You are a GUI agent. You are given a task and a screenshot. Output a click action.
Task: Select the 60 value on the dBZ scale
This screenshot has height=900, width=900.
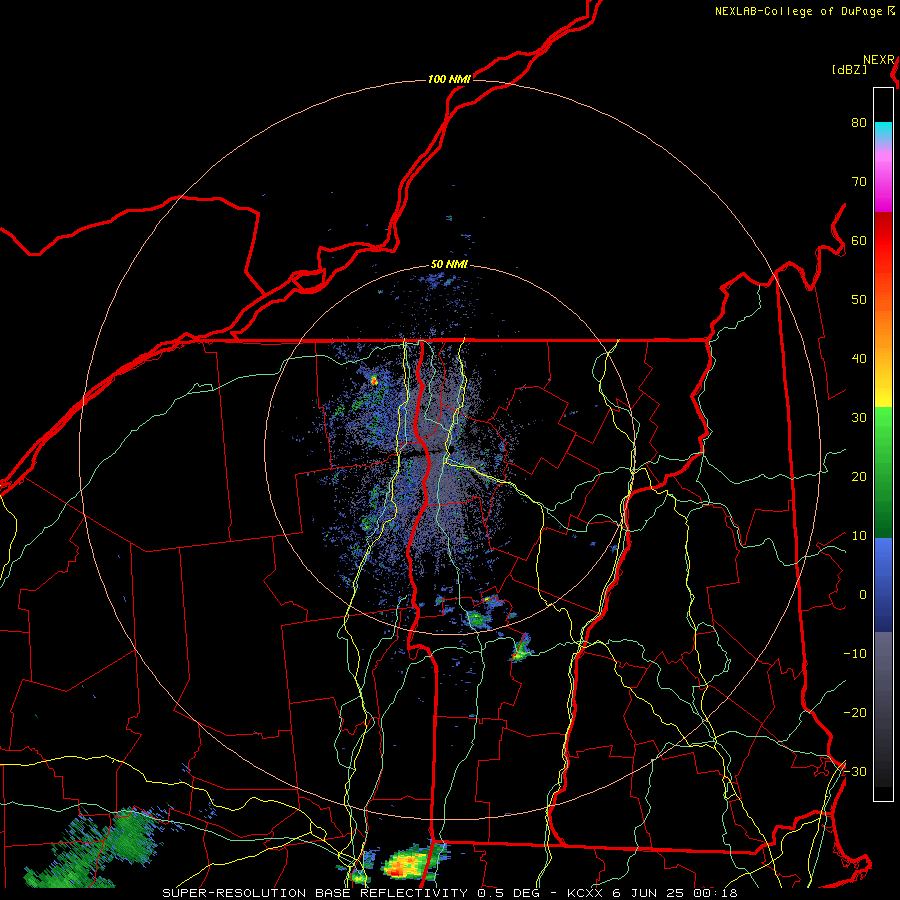pos(859,241)
